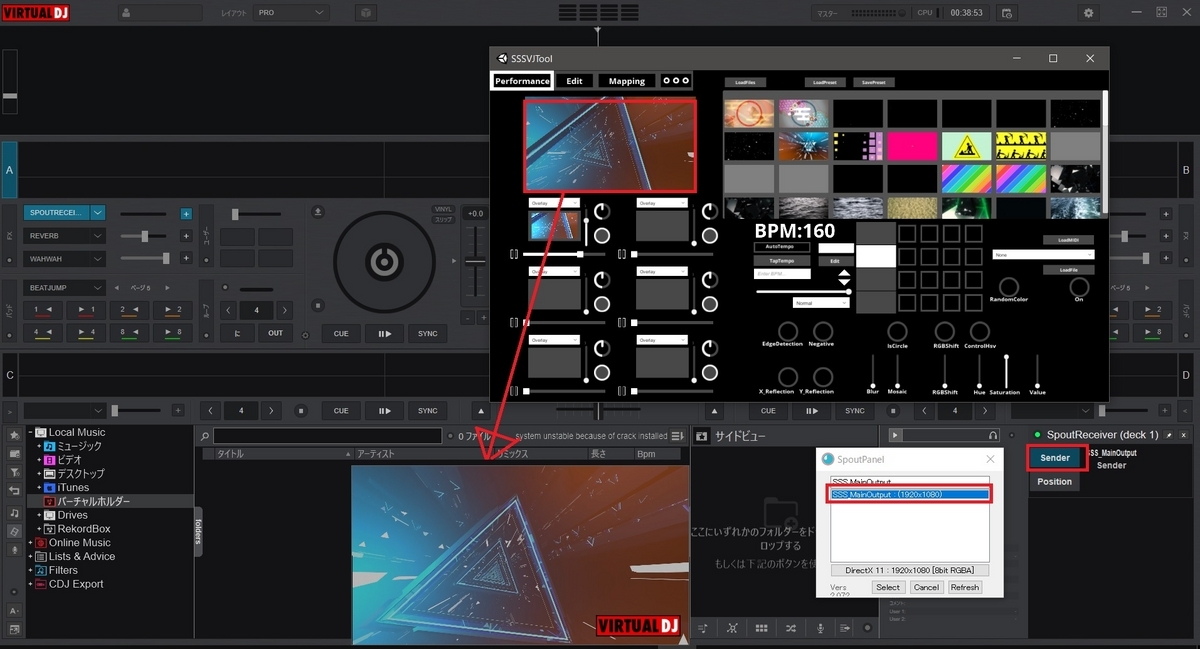Screen dimensions: 1200x649
Task: Click the search magnifier icon in browser
Action: tap(205, 437)
